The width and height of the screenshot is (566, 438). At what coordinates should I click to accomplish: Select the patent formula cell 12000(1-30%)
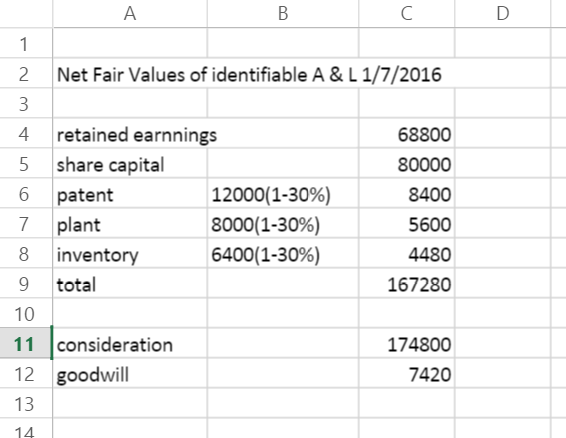[x=283, y=195]
